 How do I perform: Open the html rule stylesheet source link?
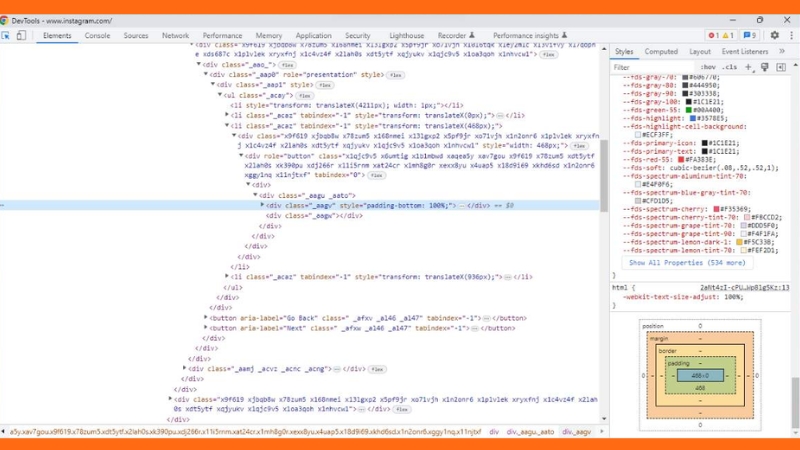(x=744, y=288)
